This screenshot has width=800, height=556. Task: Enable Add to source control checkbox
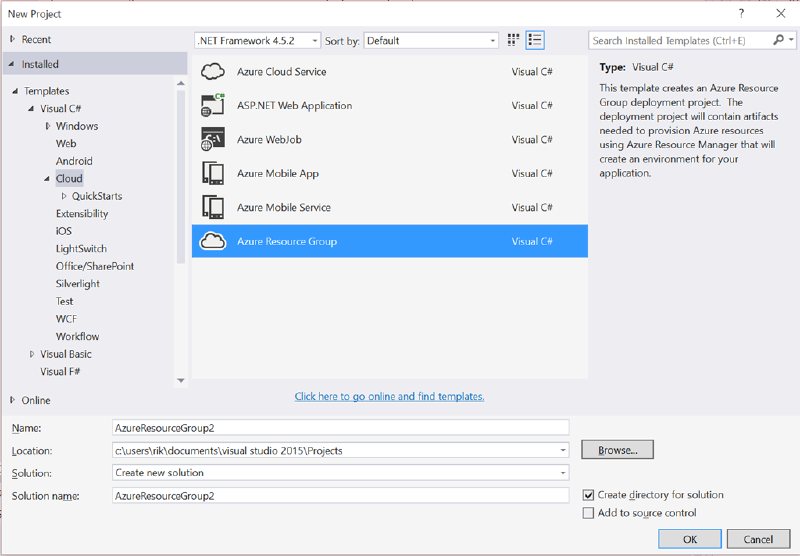(x=588, y=513)
